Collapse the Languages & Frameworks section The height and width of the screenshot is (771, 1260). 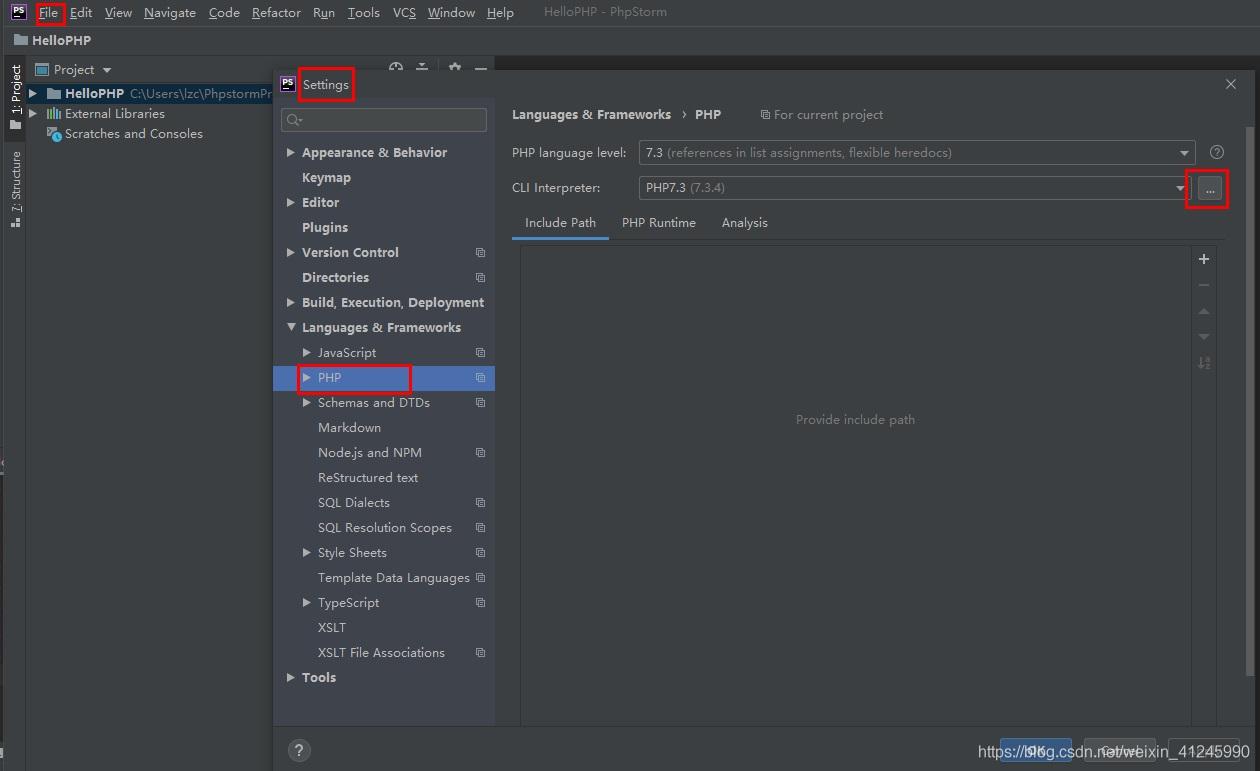point(290,328)
